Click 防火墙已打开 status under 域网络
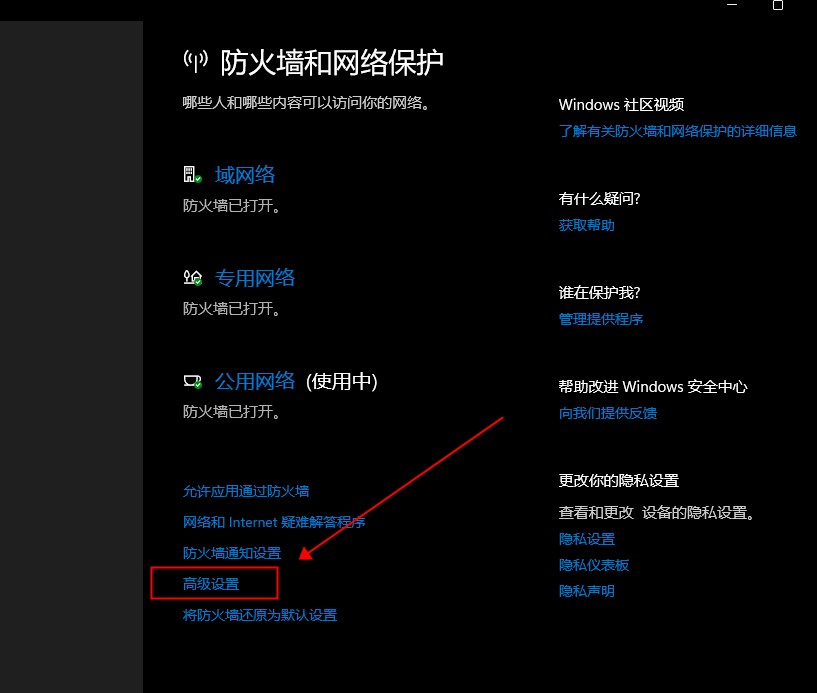 (x=232, y=206)
